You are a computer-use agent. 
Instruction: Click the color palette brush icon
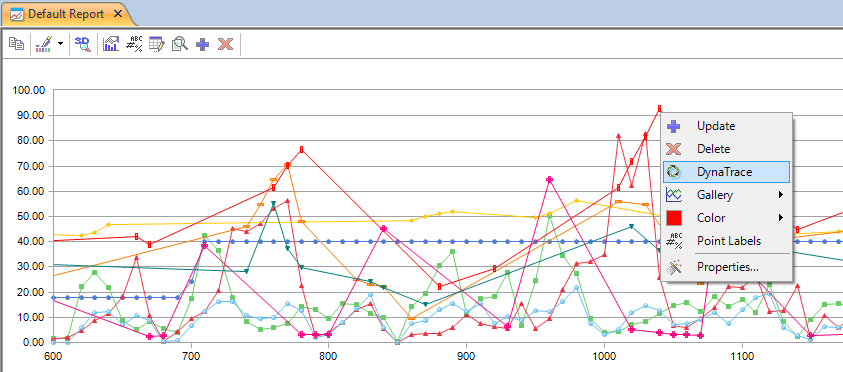click(x=43, y=44)
